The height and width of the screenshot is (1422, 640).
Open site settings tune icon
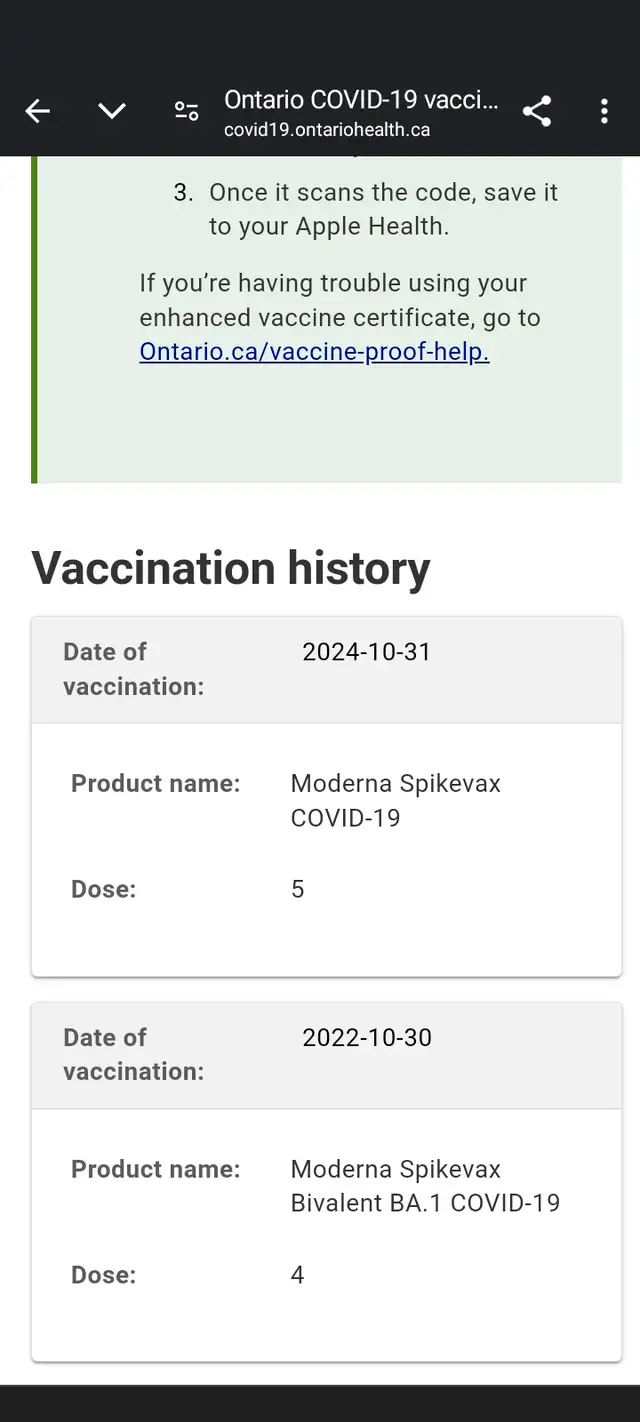[x=187, y=111]
